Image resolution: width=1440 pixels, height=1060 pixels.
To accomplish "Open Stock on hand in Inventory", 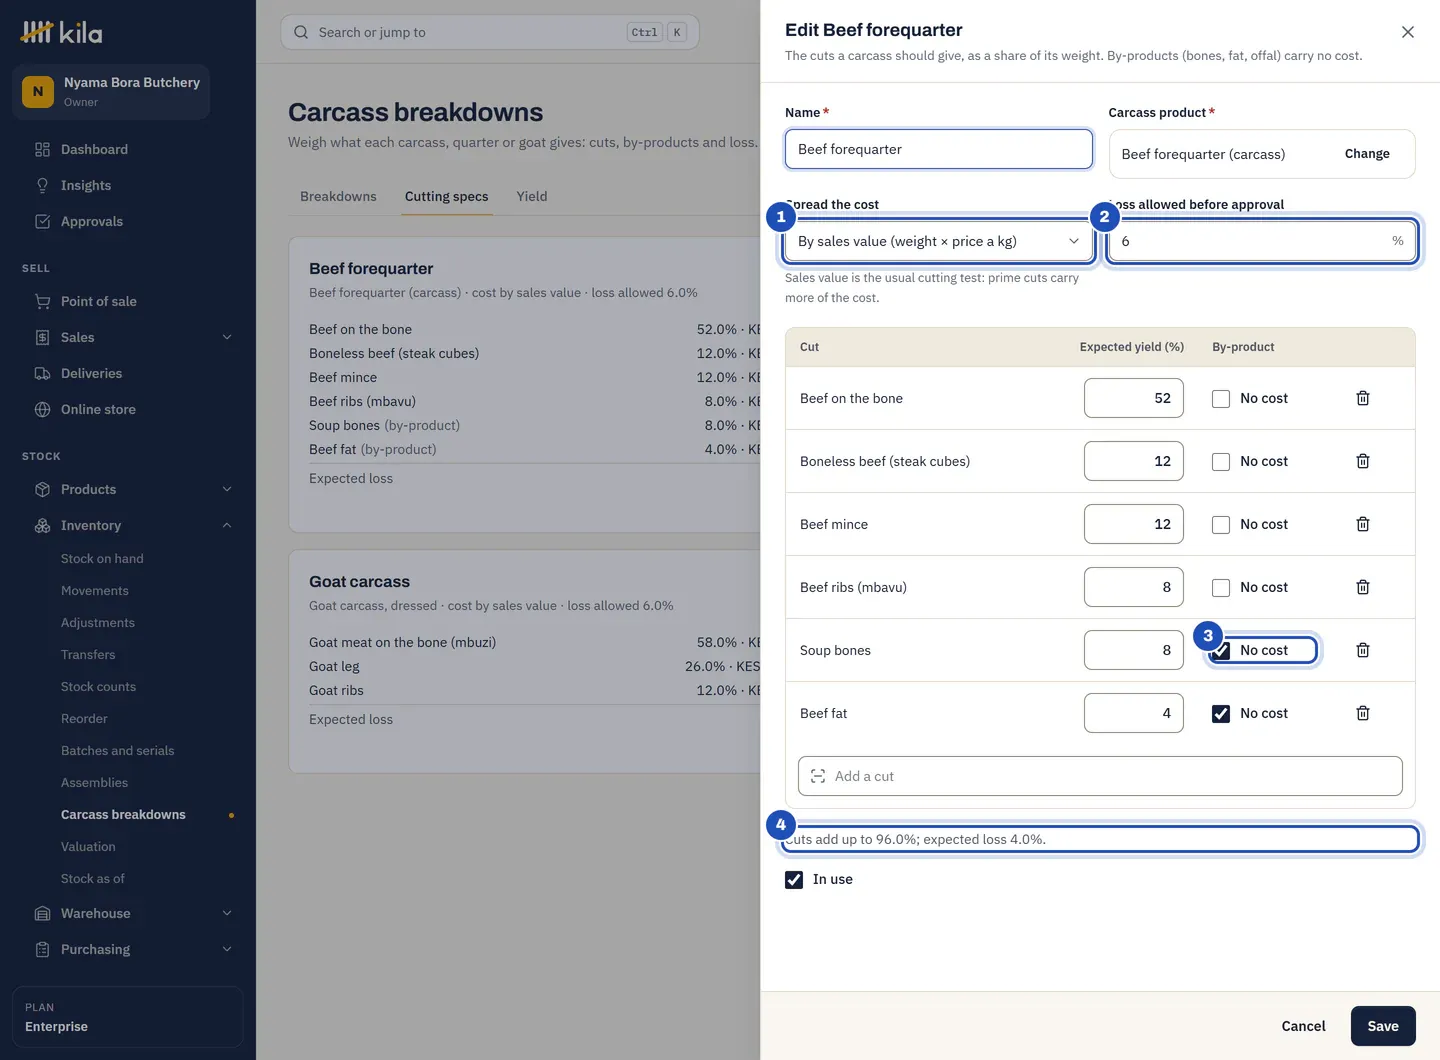I will (102, 558).
